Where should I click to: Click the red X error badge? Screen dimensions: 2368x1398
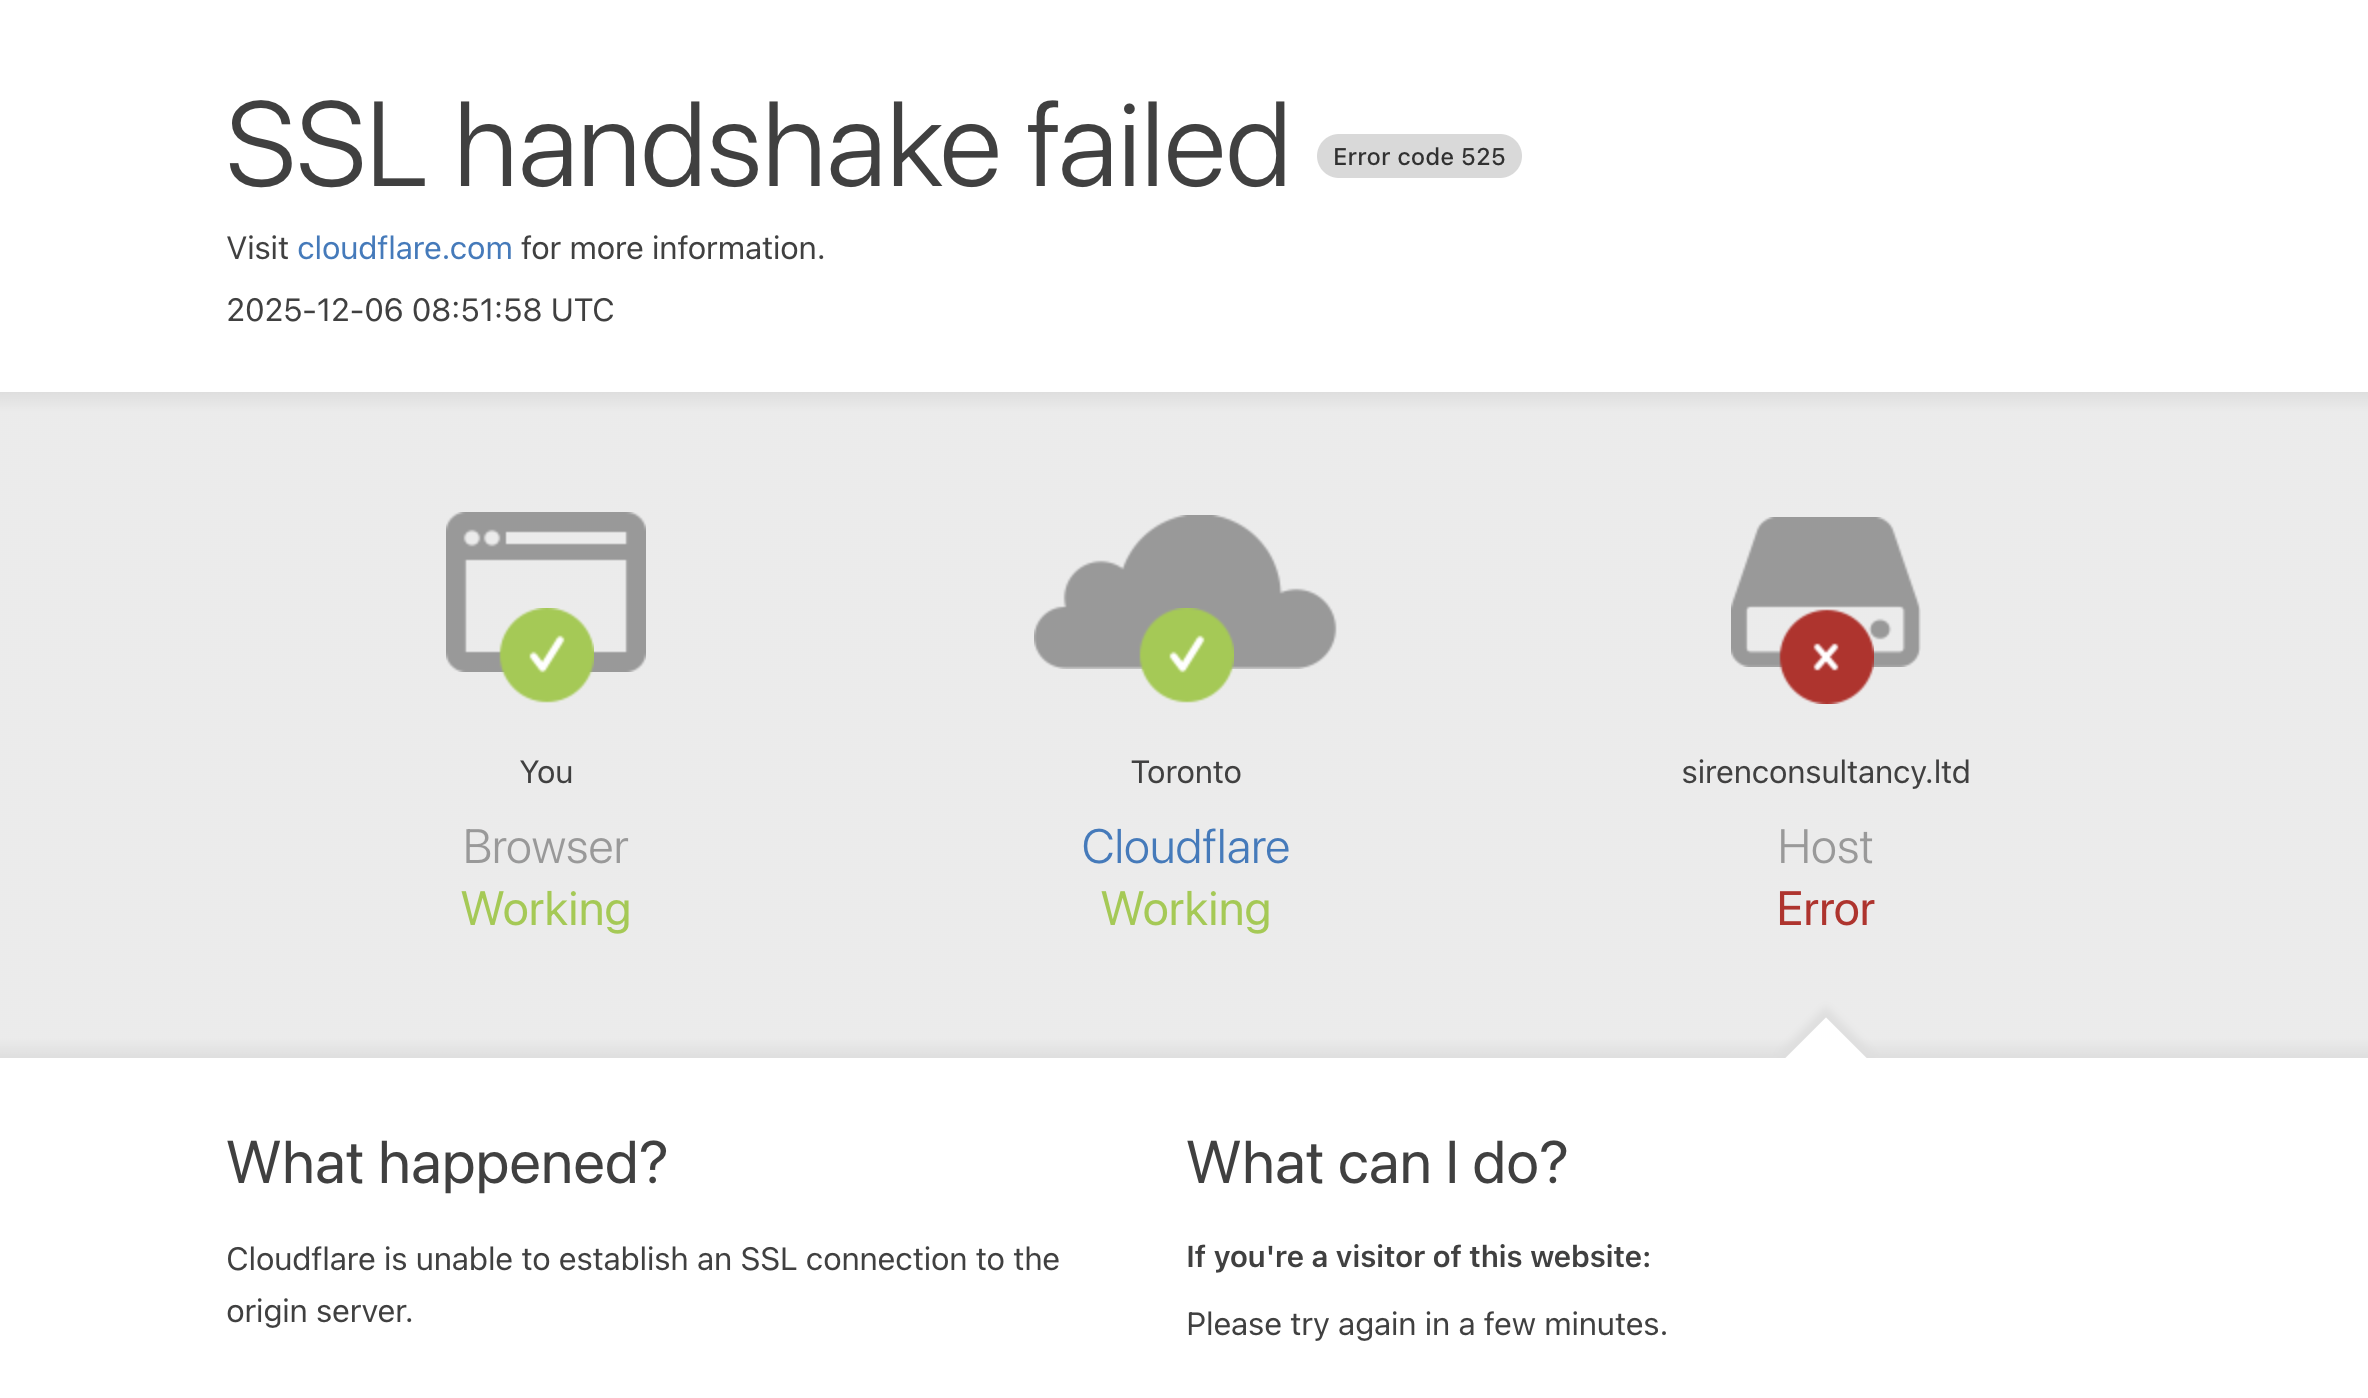pyautogui.click(x=1826, y=657)
